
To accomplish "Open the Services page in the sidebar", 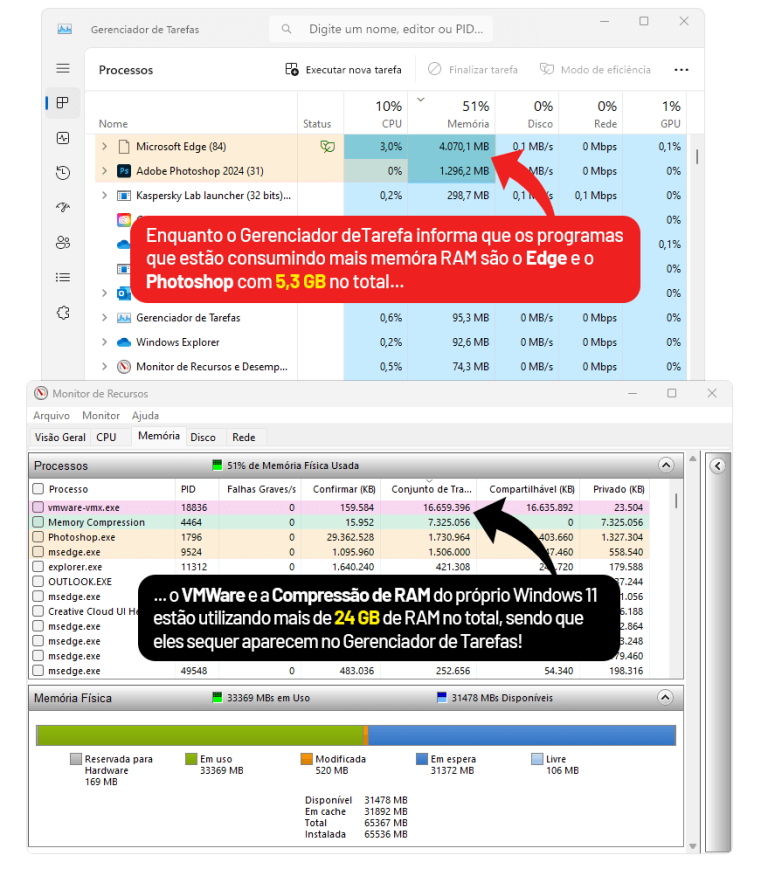I will point(63,312).
